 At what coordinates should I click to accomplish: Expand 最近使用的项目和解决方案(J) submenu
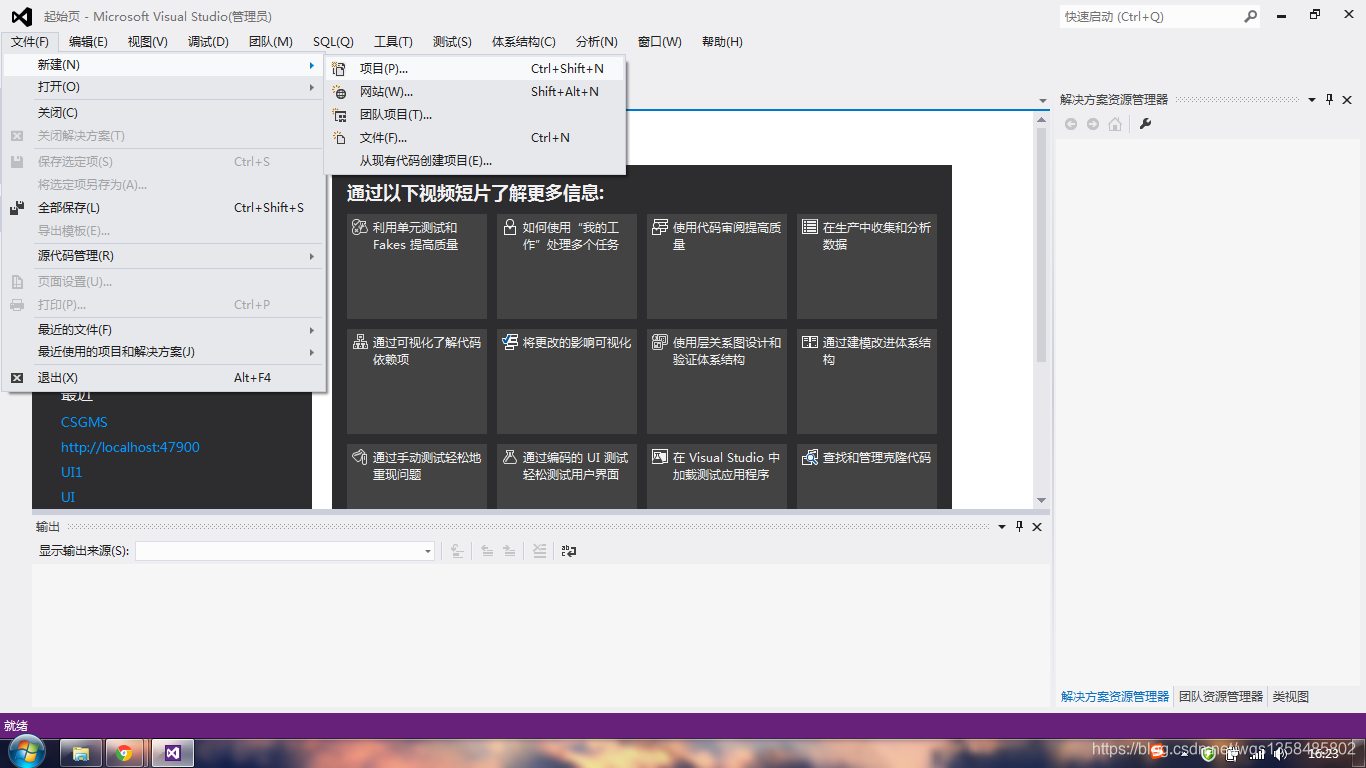pyautogui.click(x=165, y=352)
